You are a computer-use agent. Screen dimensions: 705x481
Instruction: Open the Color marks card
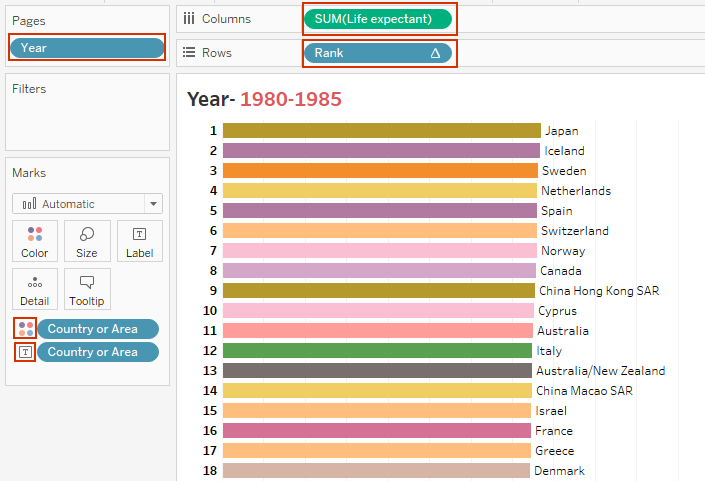(x=35, y=241)
